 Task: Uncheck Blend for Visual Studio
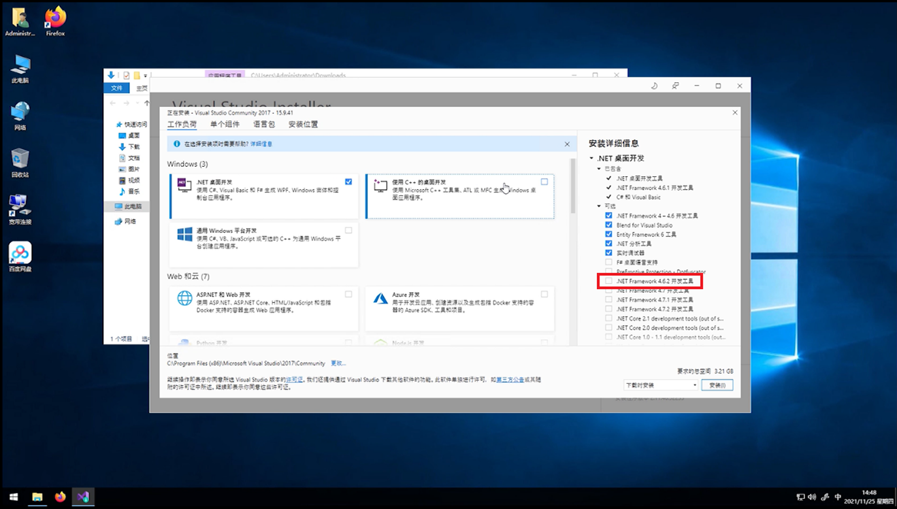tap(609, 225)
